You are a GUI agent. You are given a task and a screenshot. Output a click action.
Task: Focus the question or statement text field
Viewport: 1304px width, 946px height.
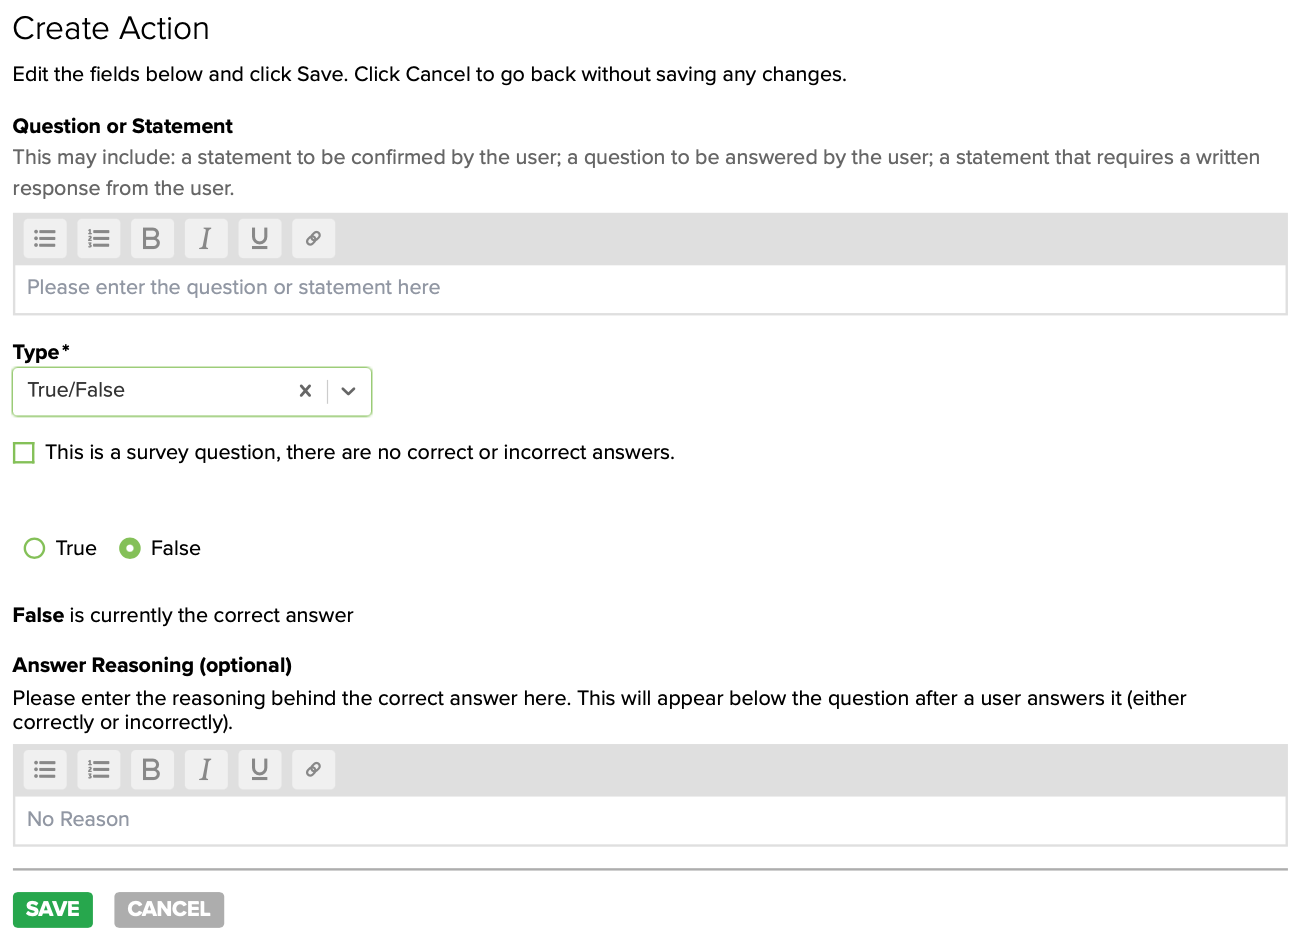pos(650,289)
